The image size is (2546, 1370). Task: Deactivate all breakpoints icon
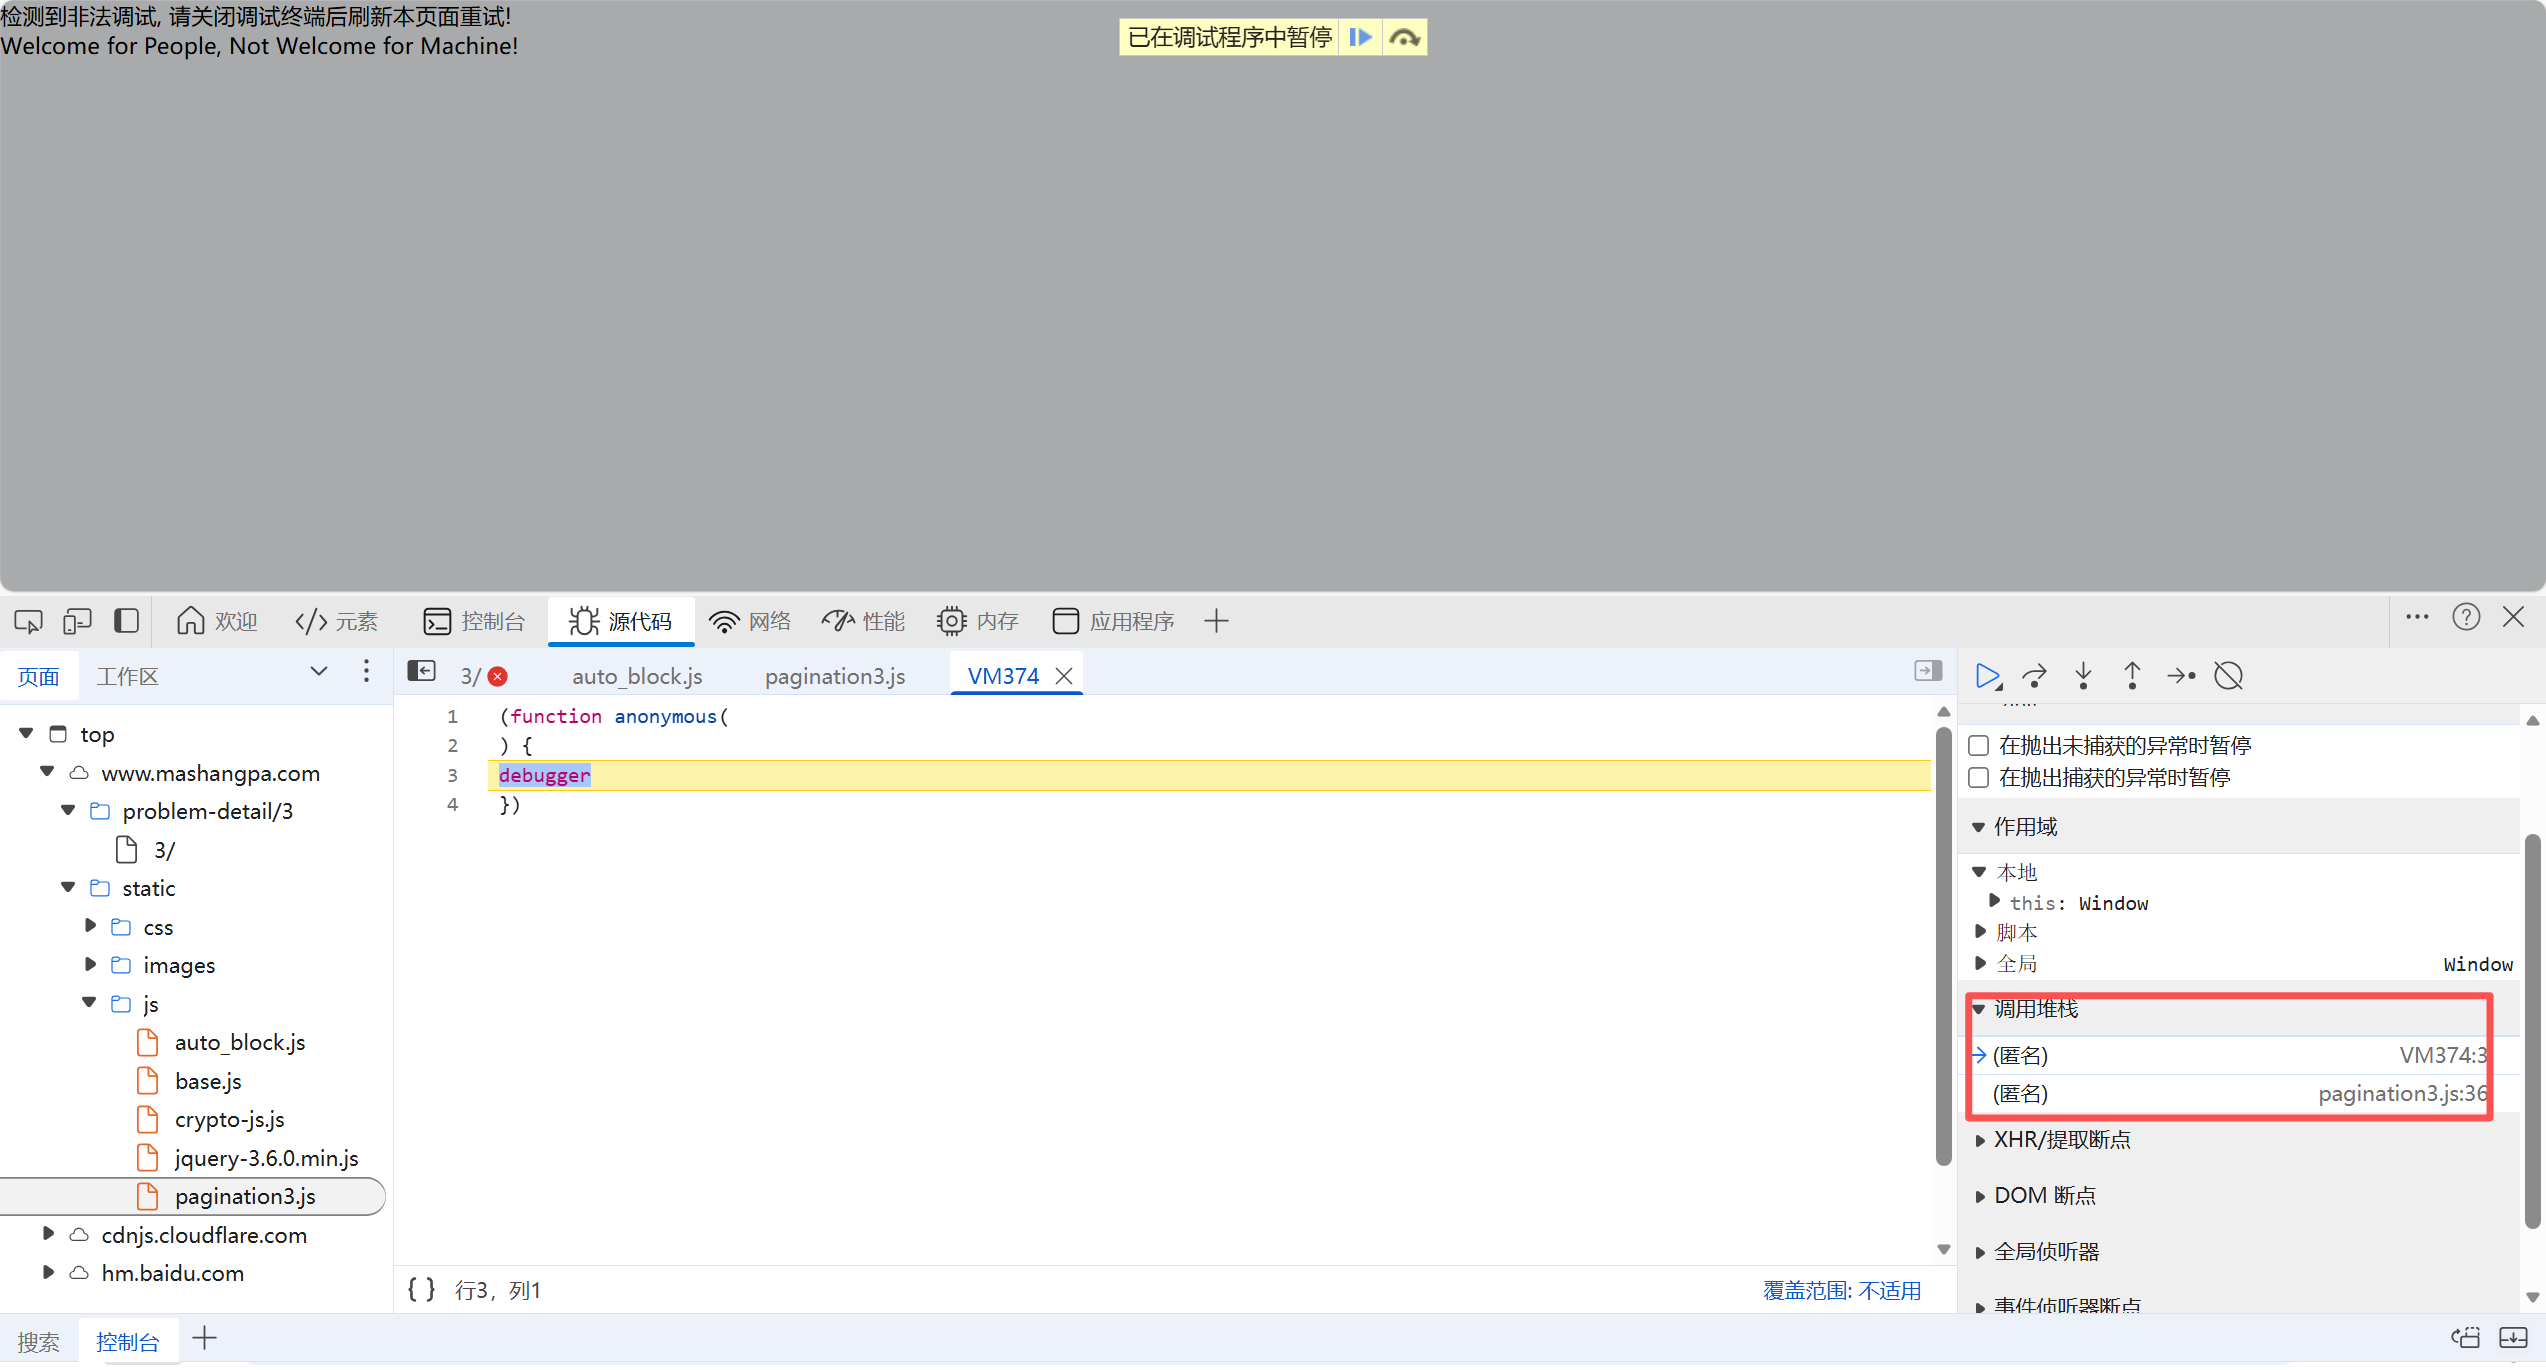(2229, 676)
